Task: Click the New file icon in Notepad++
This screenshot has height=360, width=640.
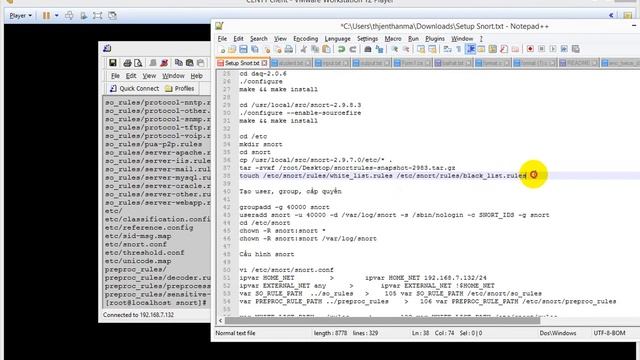Action: (222, 49)
